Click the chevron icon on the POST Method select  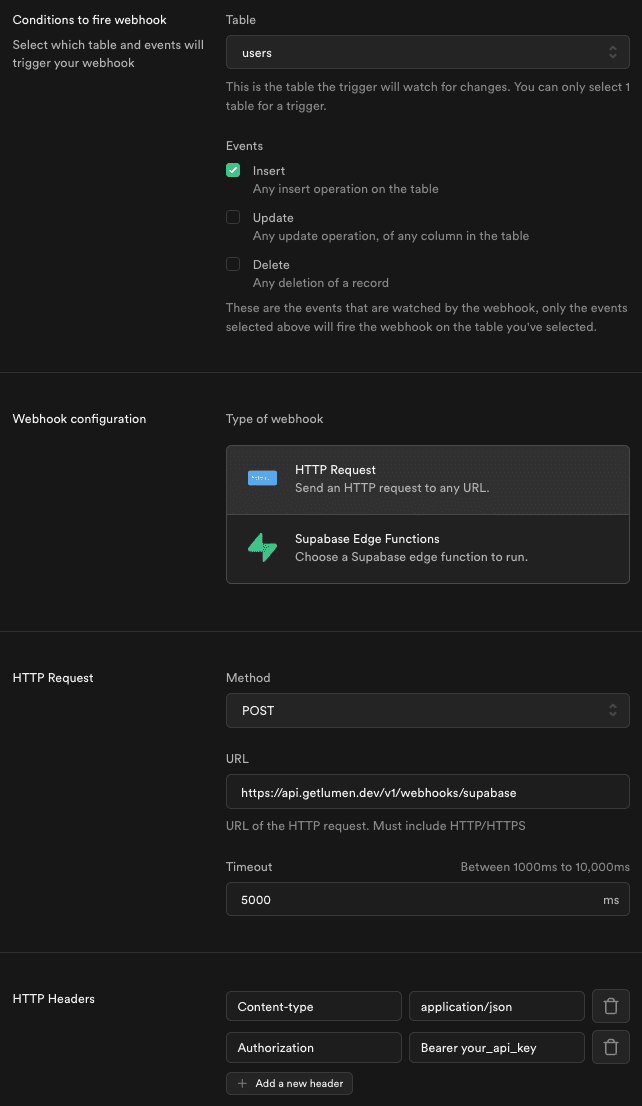(x=614, y=710)
